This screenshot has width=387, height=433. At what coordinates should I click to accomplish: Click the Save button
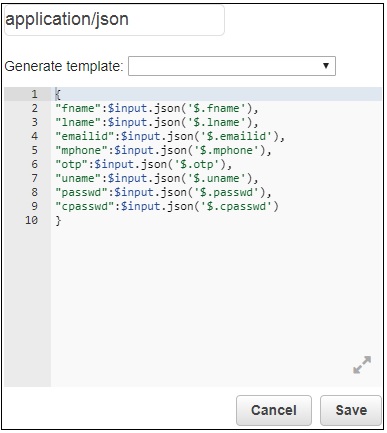[x=351, y=410]
